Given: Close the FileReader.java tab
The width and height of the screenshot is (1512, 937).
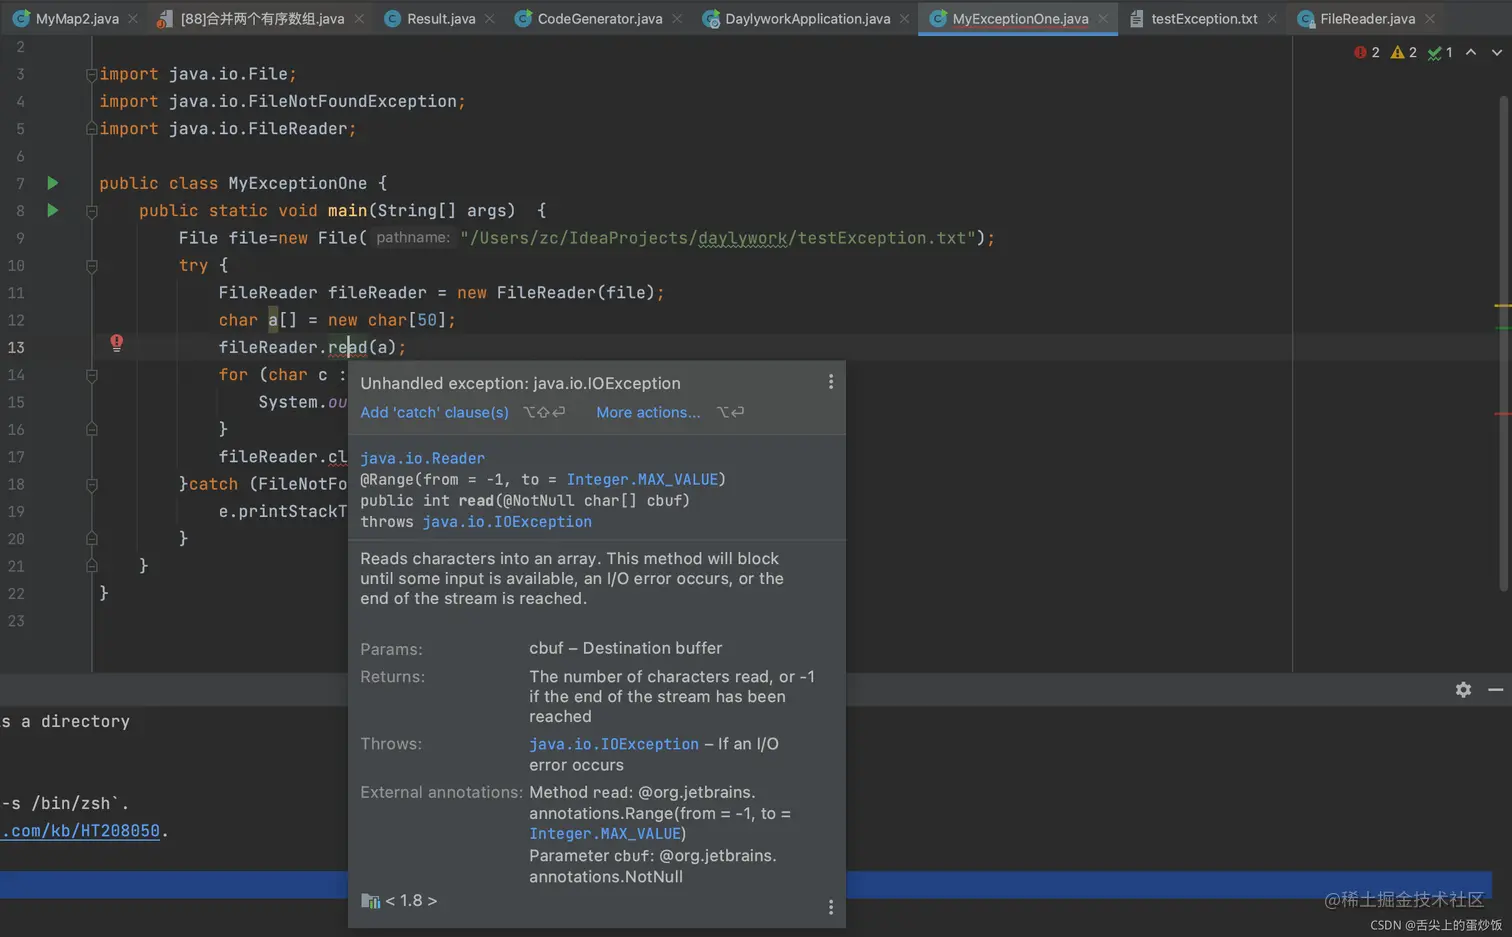Looking at the screenshot, I should pyautogui.click(x=1430, y=19).
